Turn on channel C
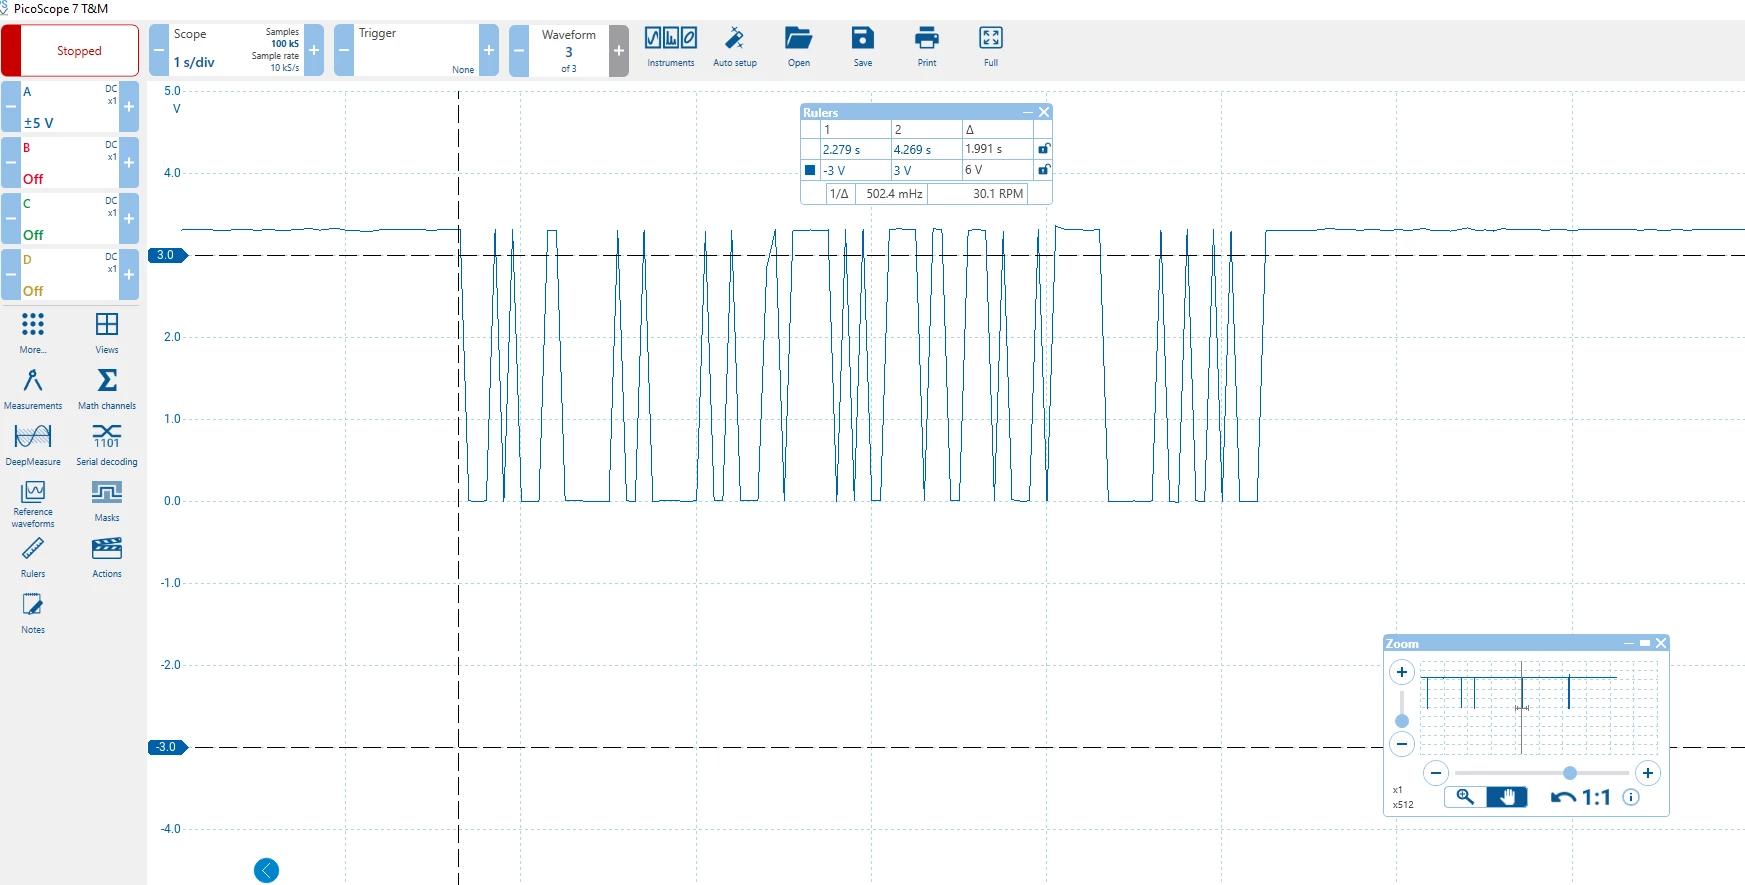1745x885 pixels. (70, 219)
